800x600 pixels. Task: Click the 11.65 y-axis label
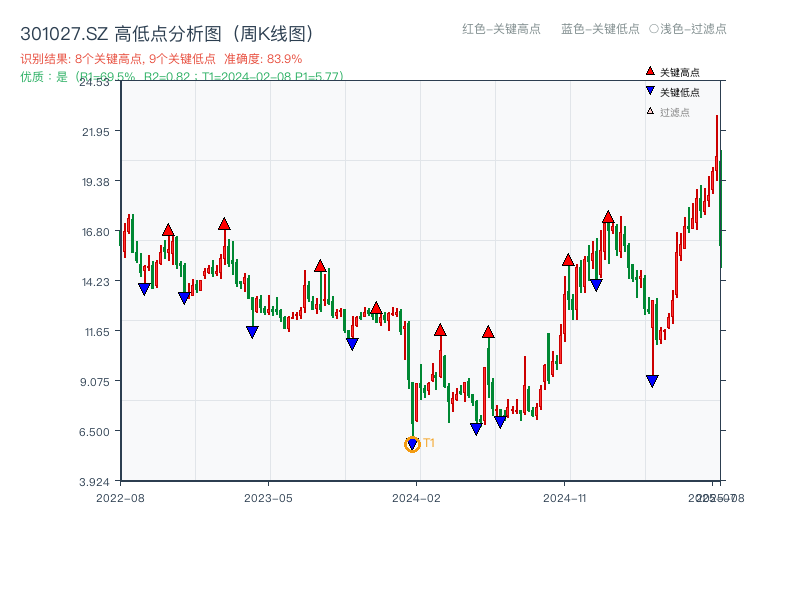click(x=97, y=332)
